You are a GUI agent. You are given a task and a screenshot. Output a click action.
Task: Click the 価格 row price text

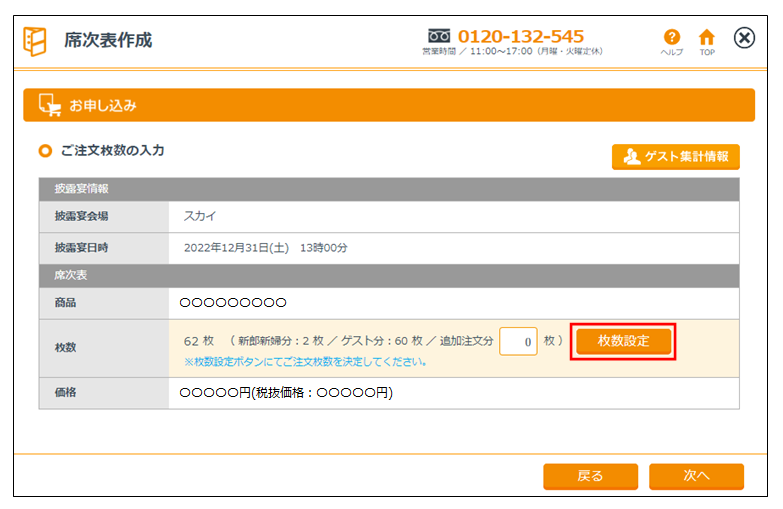tap(285, 393)
